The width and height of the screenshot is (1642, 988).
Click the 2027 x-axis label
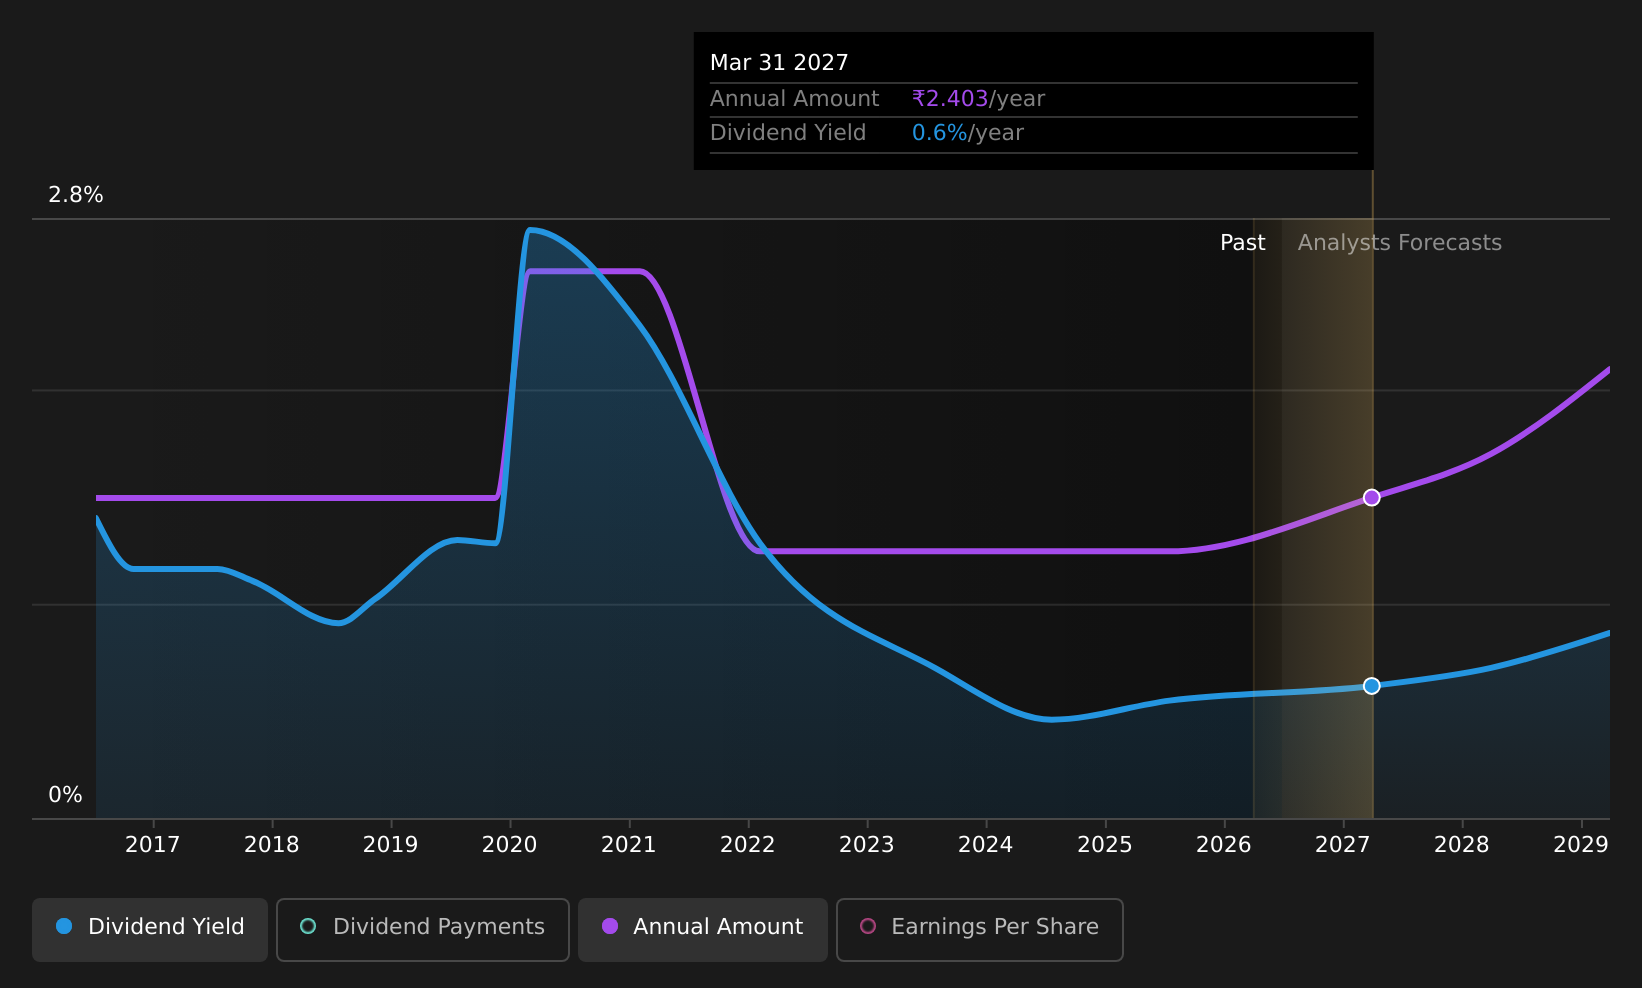click(1343, 845)
